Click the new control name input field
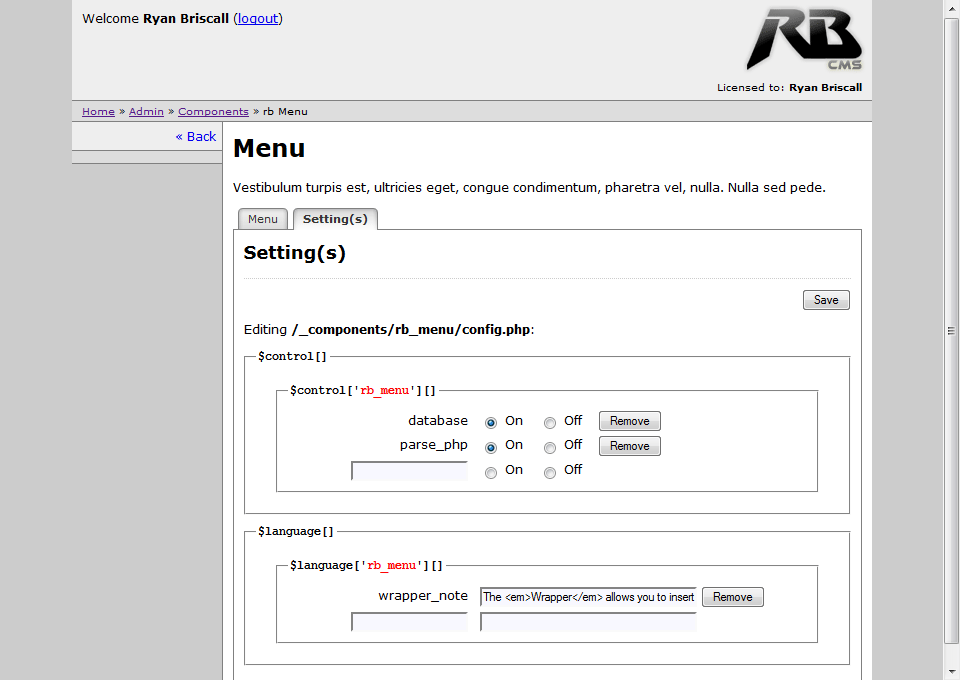The image size is (960, 680). click(409, 471)
